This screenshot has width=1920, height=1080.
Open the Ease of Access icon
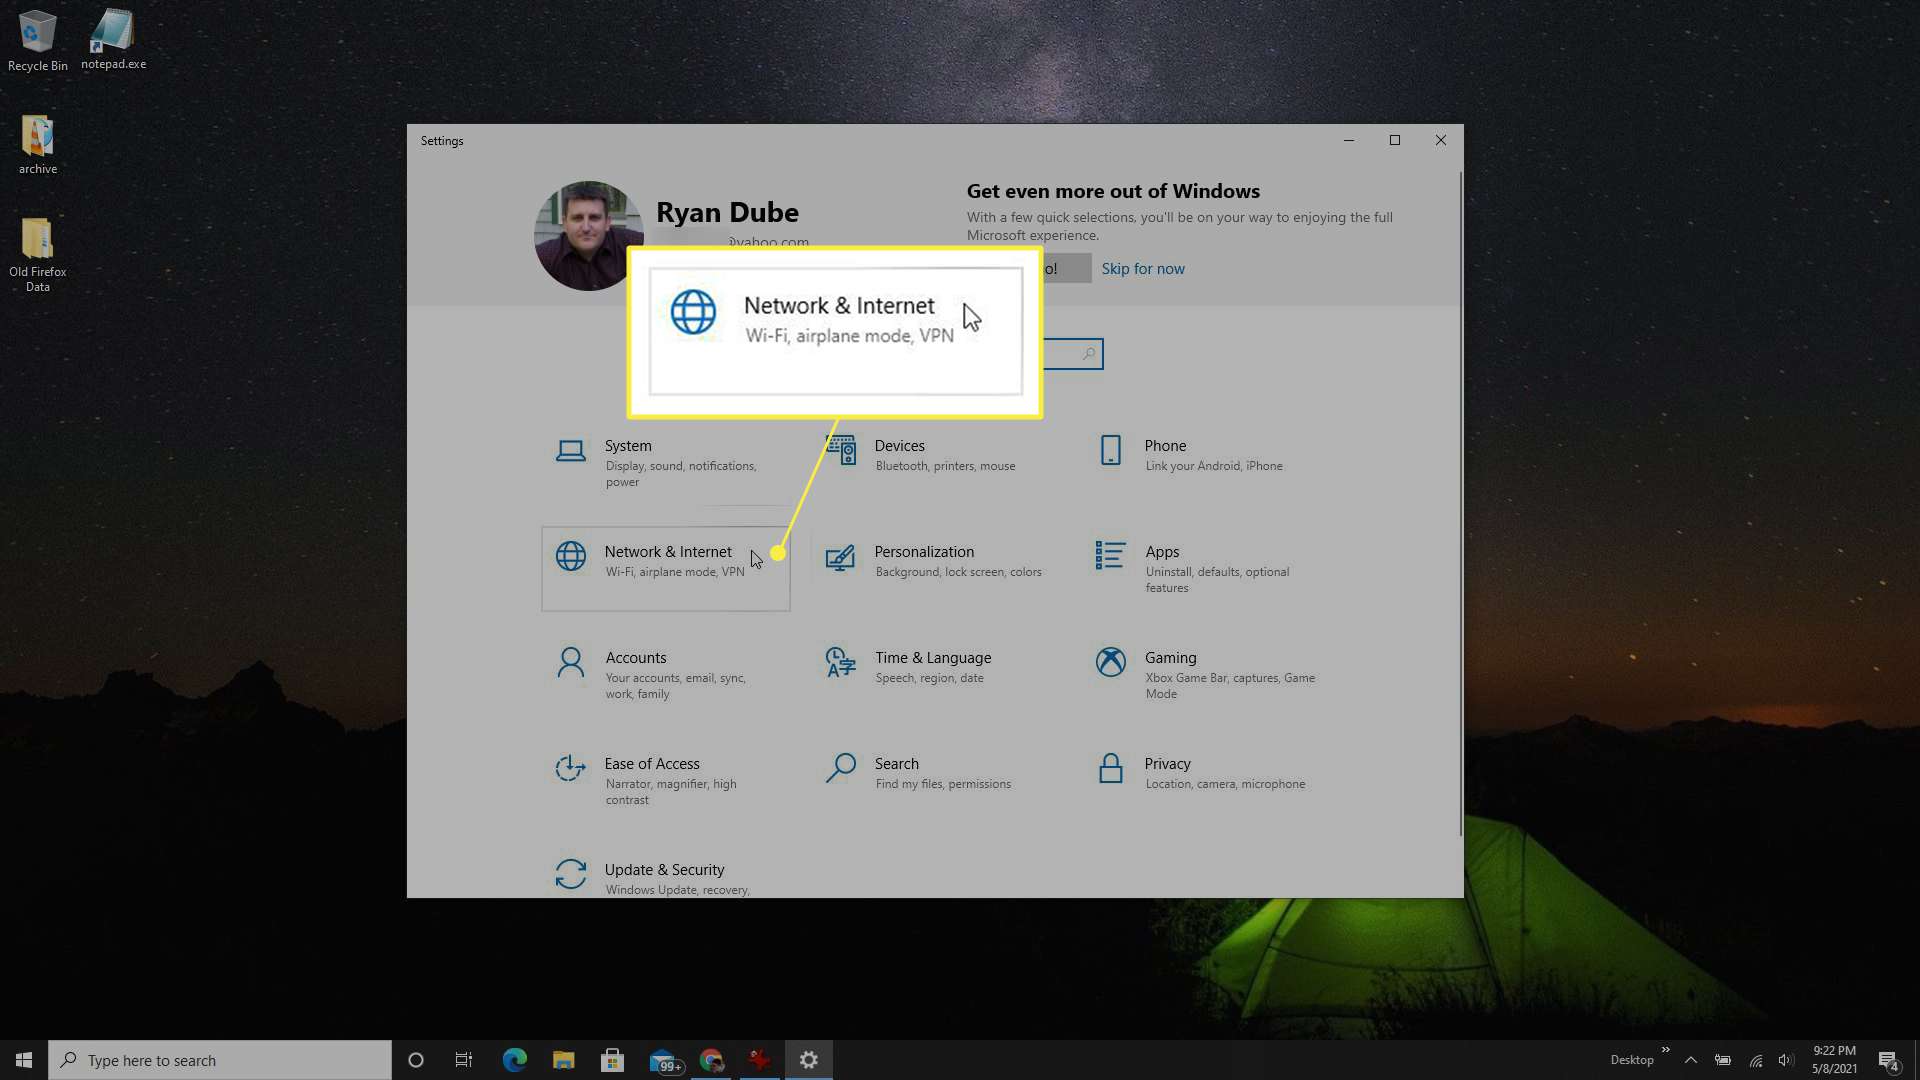(x=571, y=768)
